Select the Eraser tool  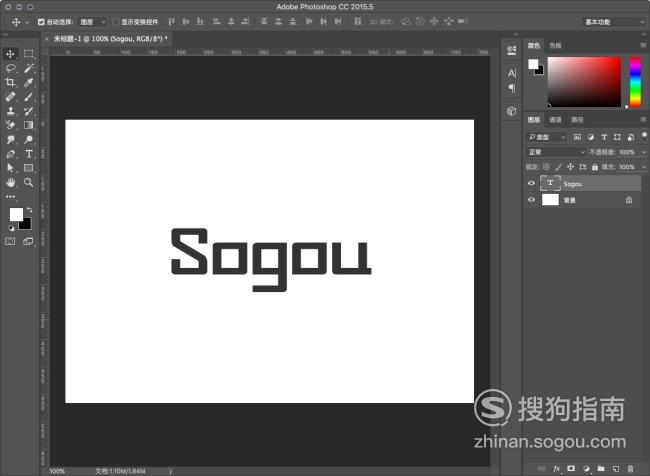click(x=10, y=125)
